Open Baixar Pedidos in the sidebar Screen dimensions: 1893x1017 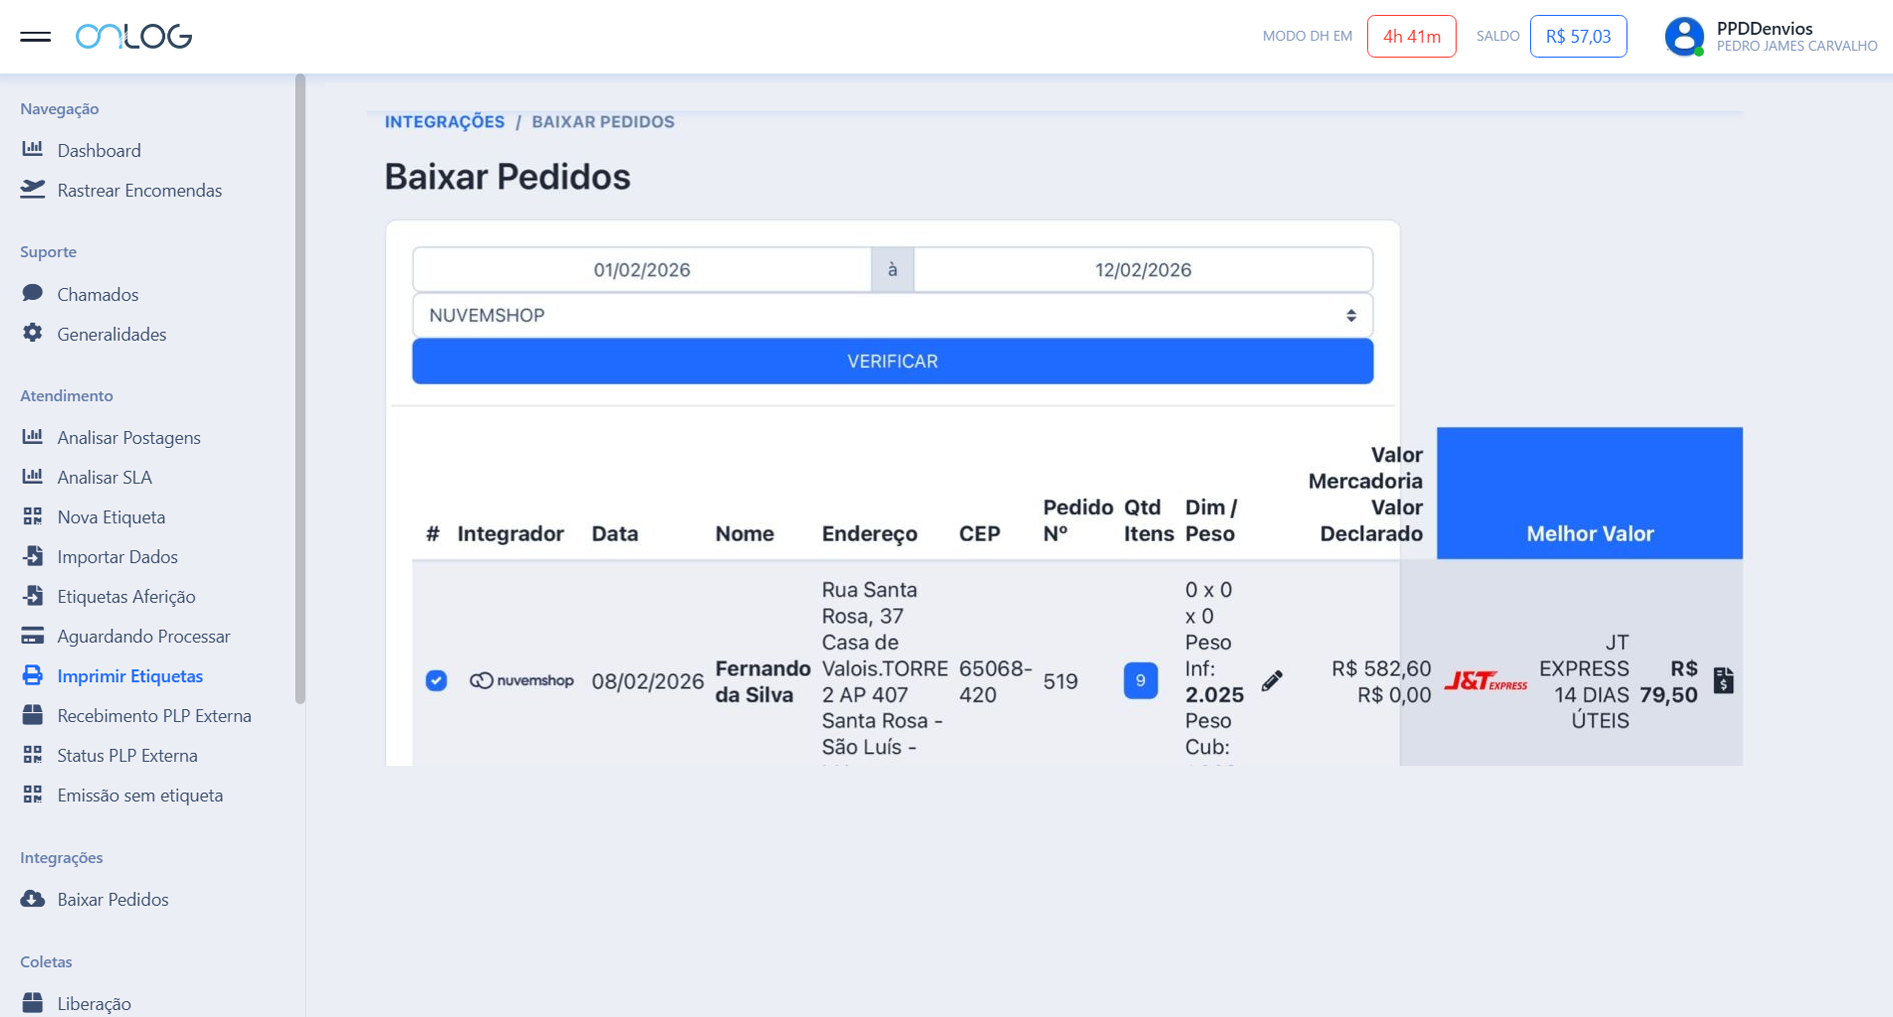point(113,899)
